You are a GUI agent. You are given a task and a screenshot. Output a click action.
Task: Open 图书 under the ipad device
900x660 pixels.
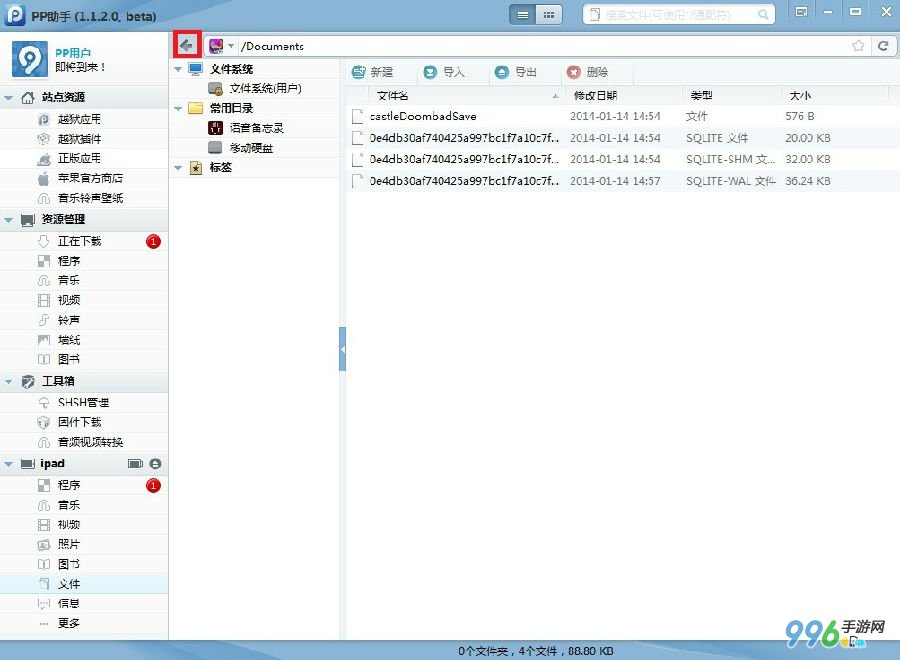84,565
